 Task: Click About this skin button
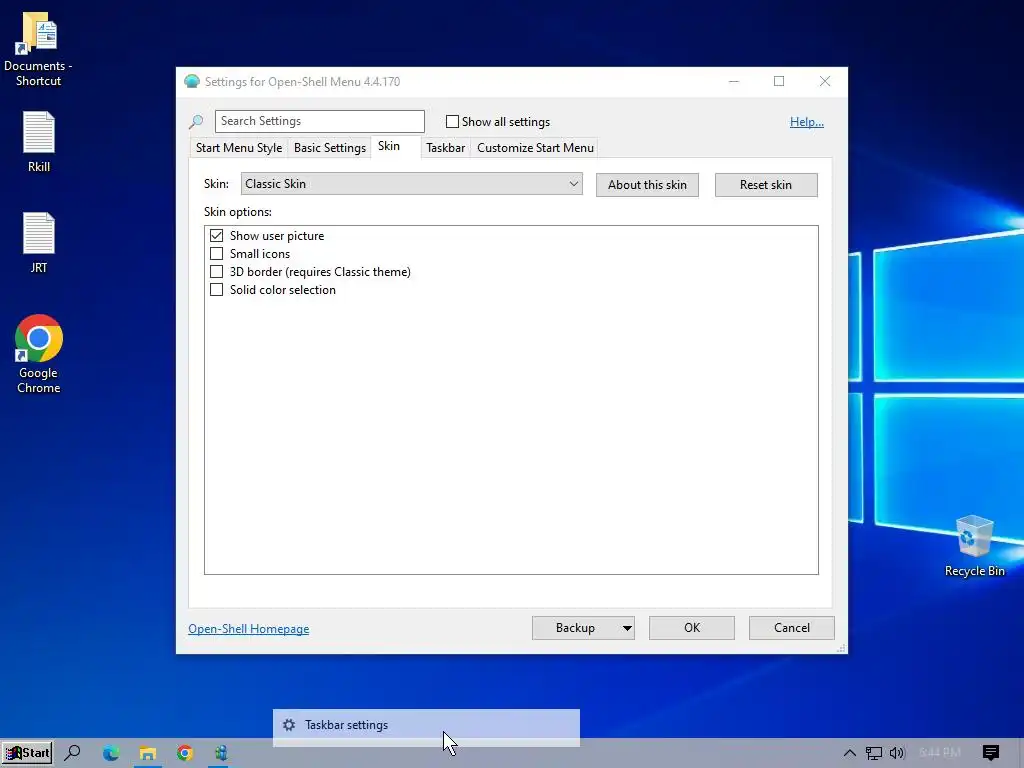pos(647,185)
